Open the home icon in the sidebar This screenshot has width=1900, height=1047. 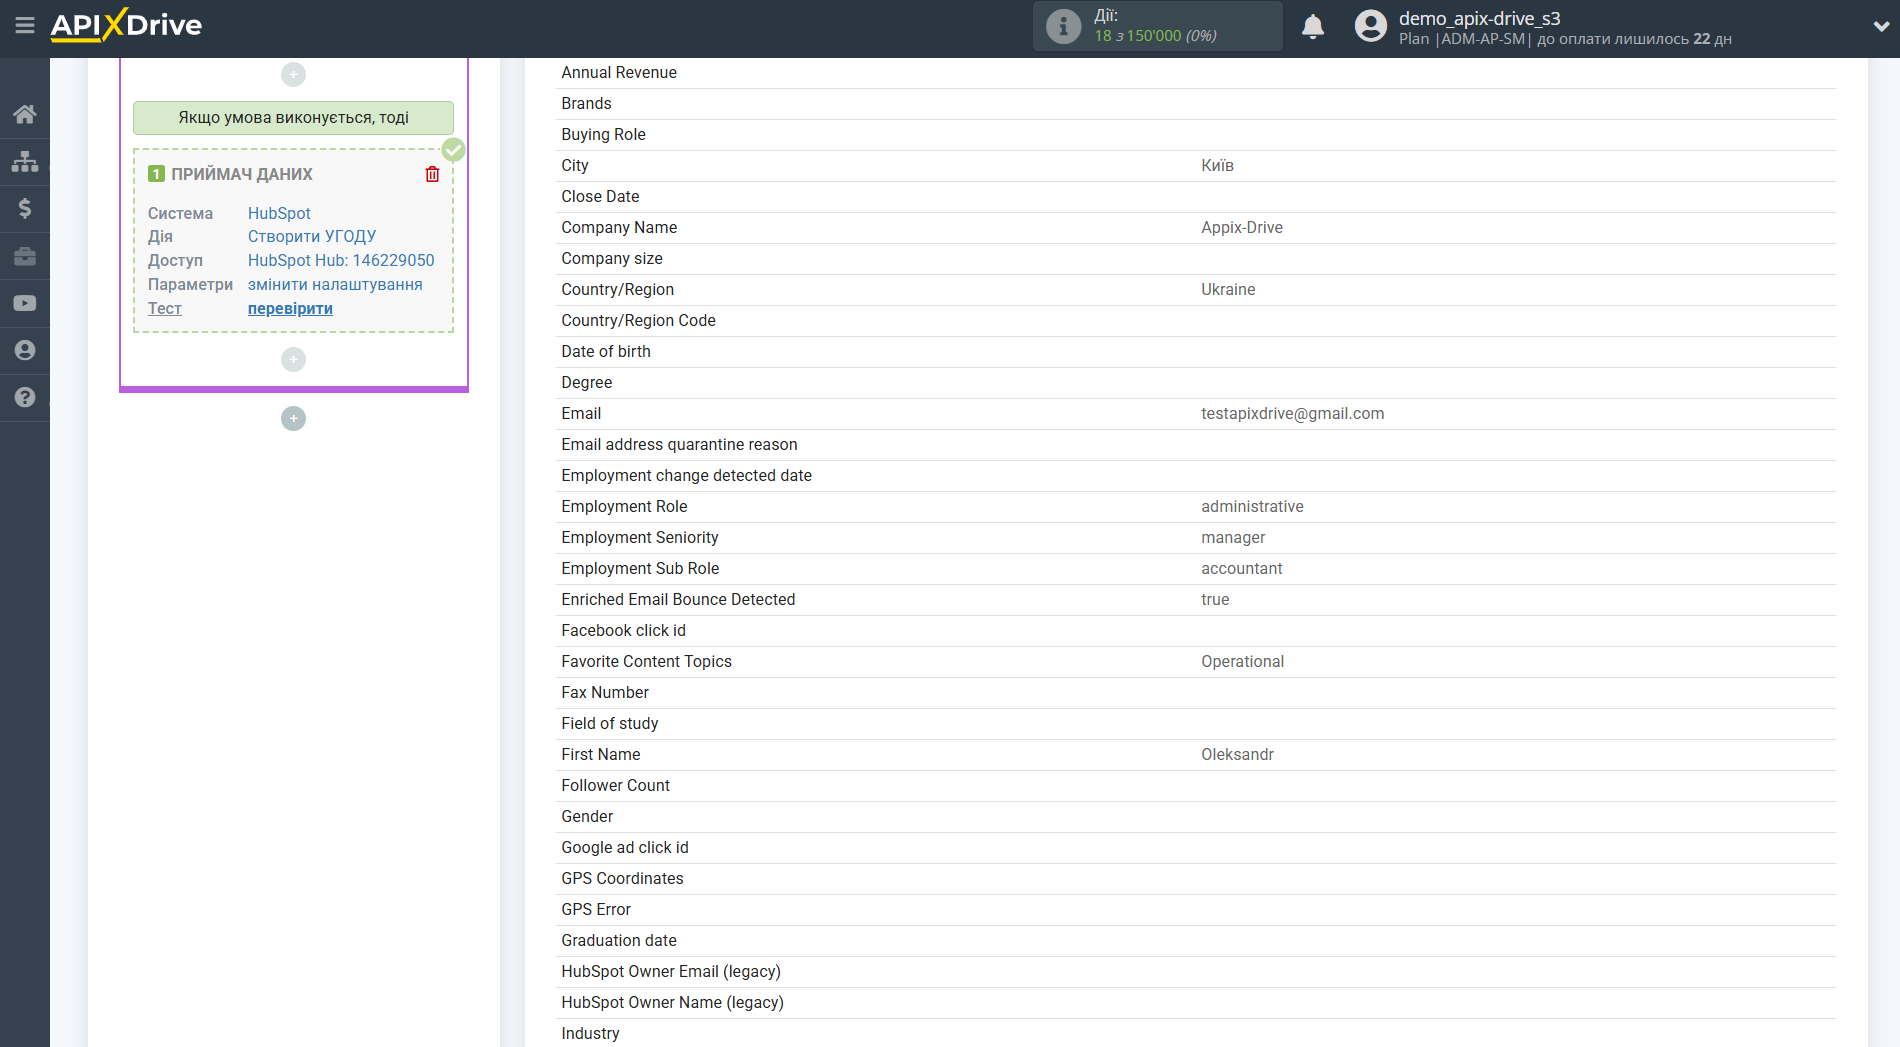(25, 114)
